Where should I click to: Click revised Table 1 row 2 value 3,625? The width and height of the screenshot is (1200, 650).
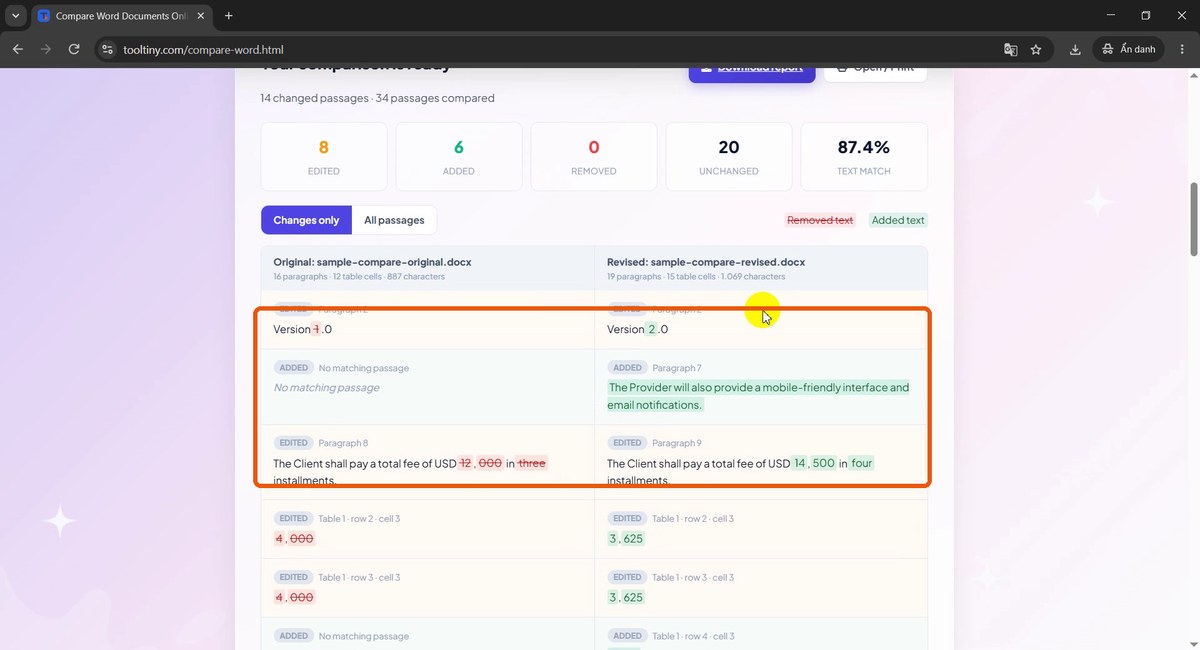[x=626, y=539]
